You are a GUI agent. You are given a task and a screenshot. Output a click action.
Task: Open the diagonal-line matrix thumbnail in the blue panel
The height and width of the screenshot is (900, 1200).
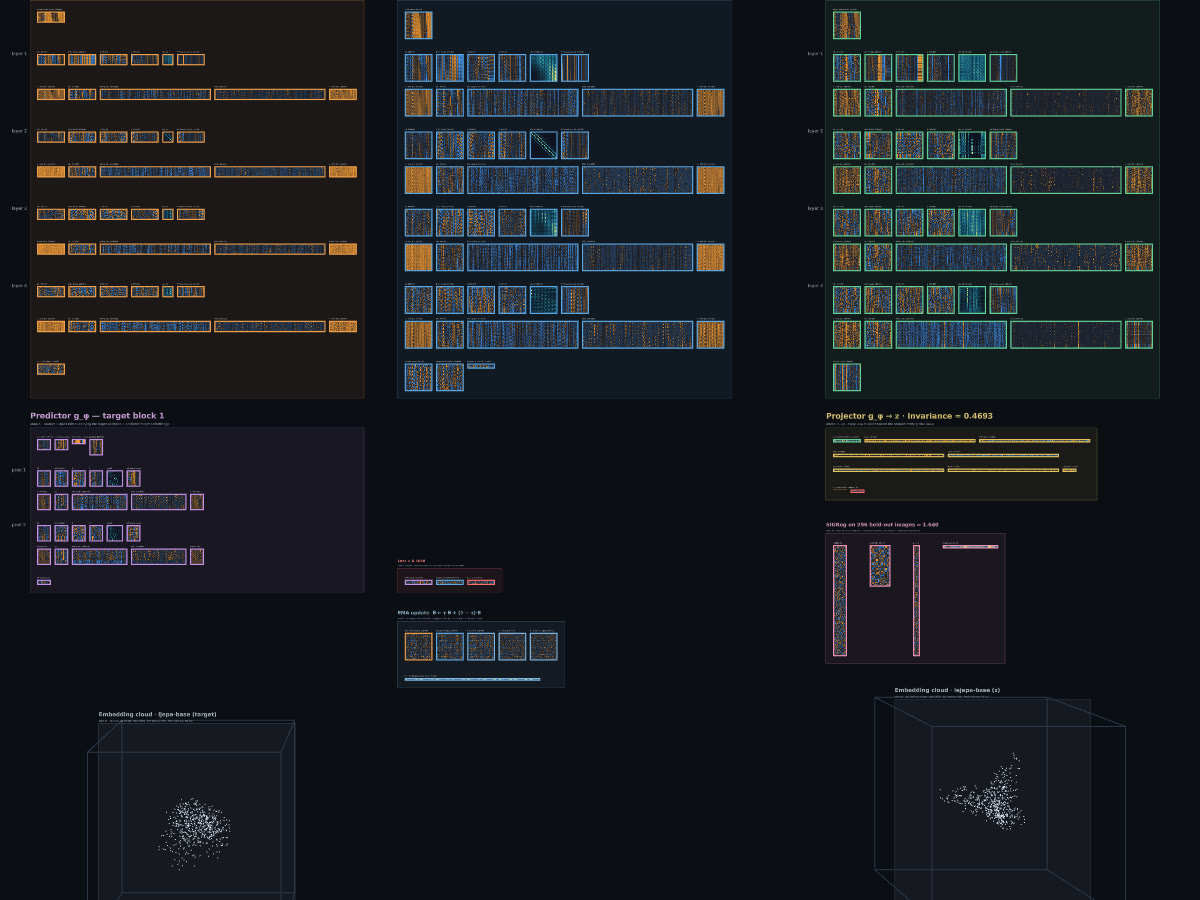pos(543,145)
